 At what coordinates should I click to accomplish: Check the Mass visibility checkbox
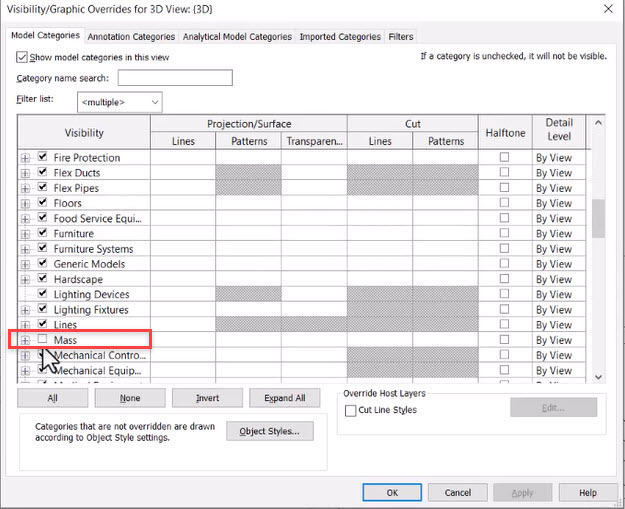tap(42, 339)
